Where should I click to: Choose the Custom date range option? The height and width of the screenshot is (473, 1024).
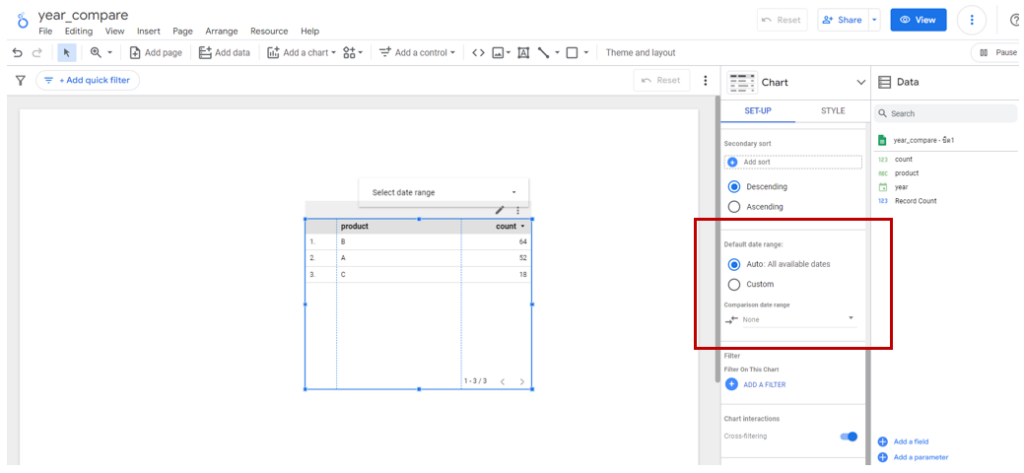coord(734,284)
